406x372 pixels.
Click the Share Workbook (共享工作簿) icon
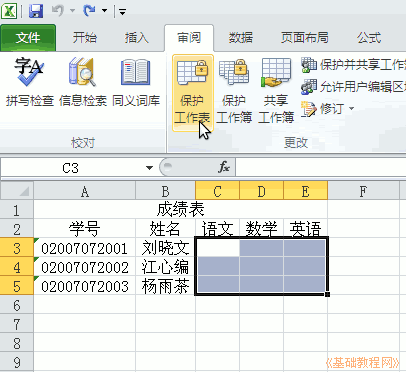coord(276,91)
